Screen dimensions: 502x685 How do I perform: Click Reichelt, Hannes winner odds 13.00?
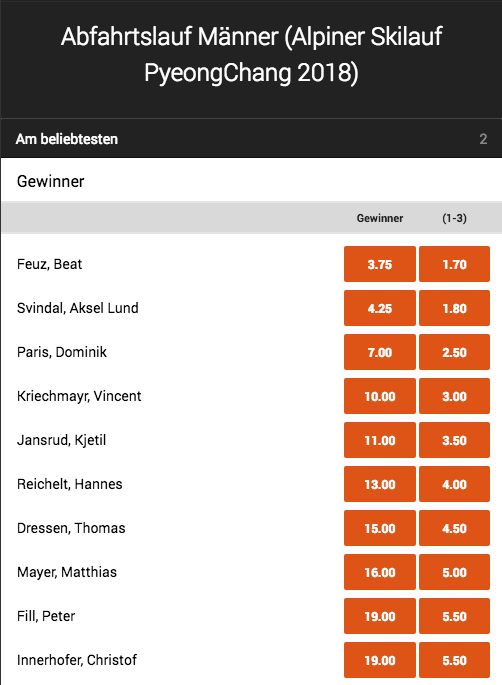[380, 484]
